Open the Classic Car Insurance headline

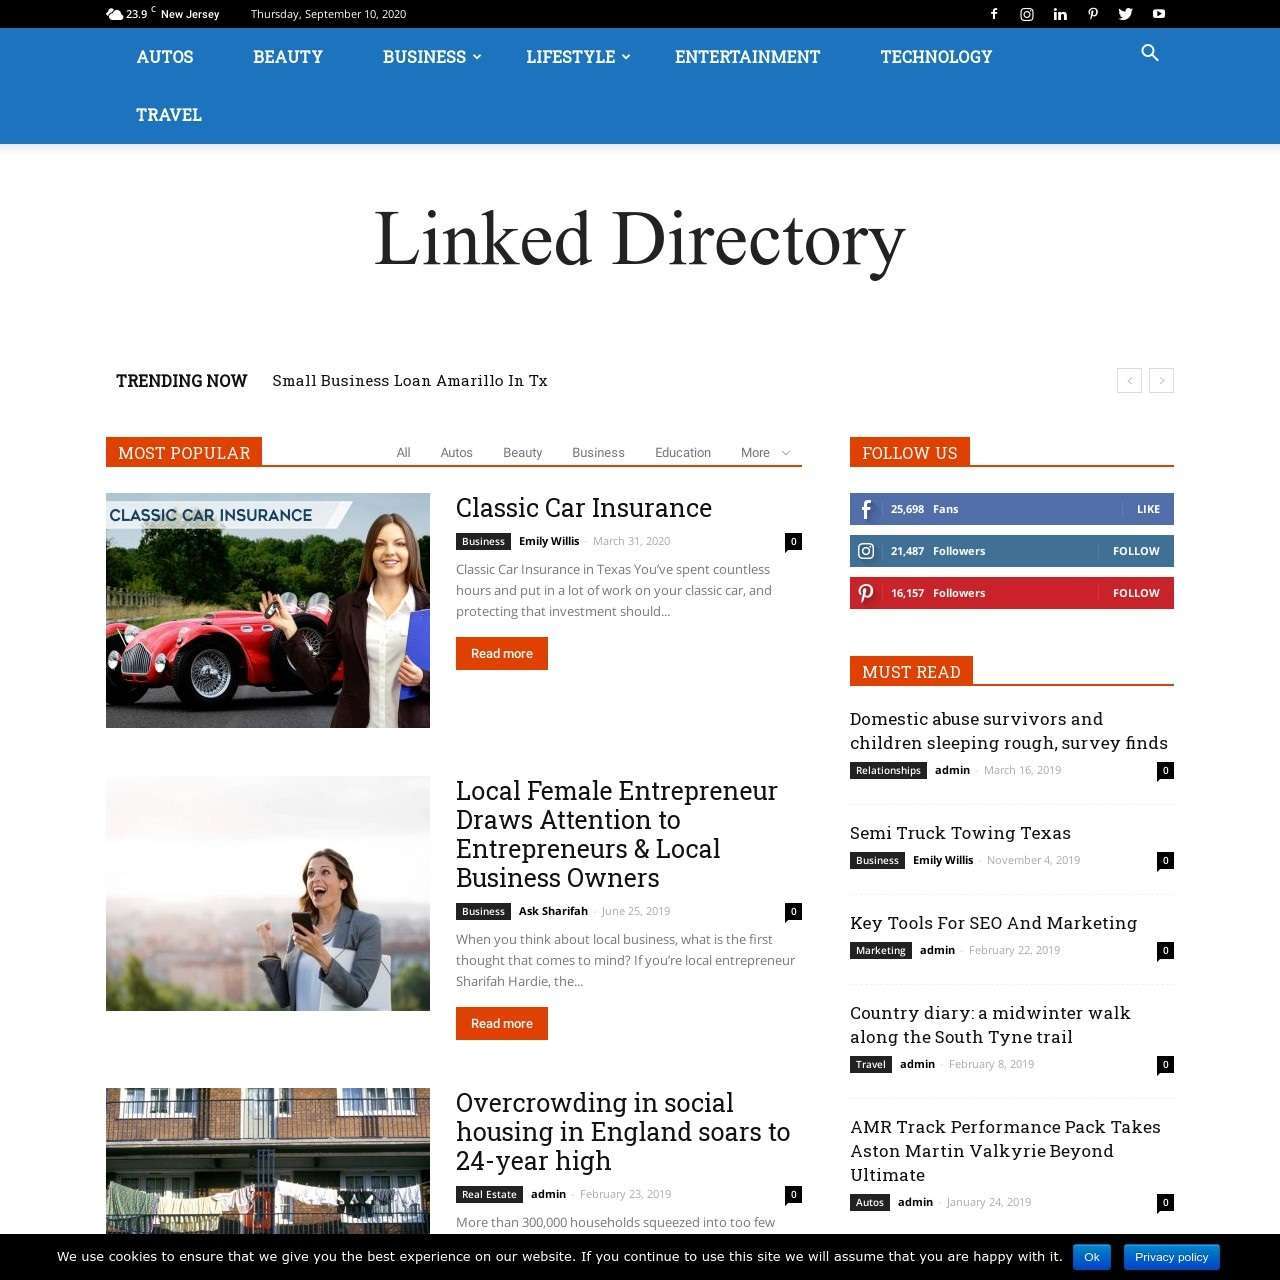584,508
